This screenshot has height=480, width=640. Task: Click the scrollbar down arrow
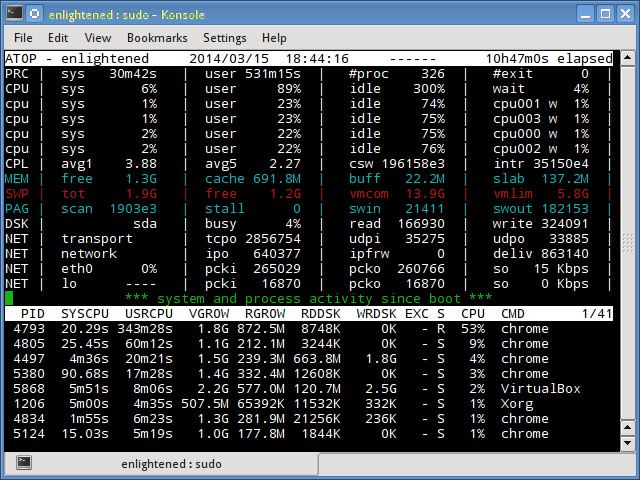point(628,442)
